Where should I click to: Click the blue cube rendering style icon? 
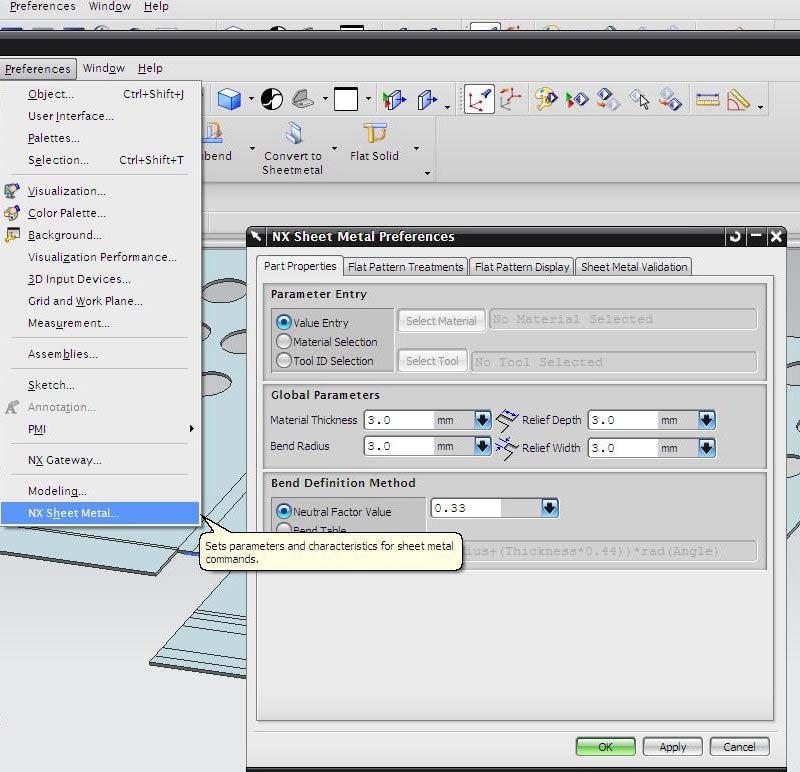click(229, 98)
